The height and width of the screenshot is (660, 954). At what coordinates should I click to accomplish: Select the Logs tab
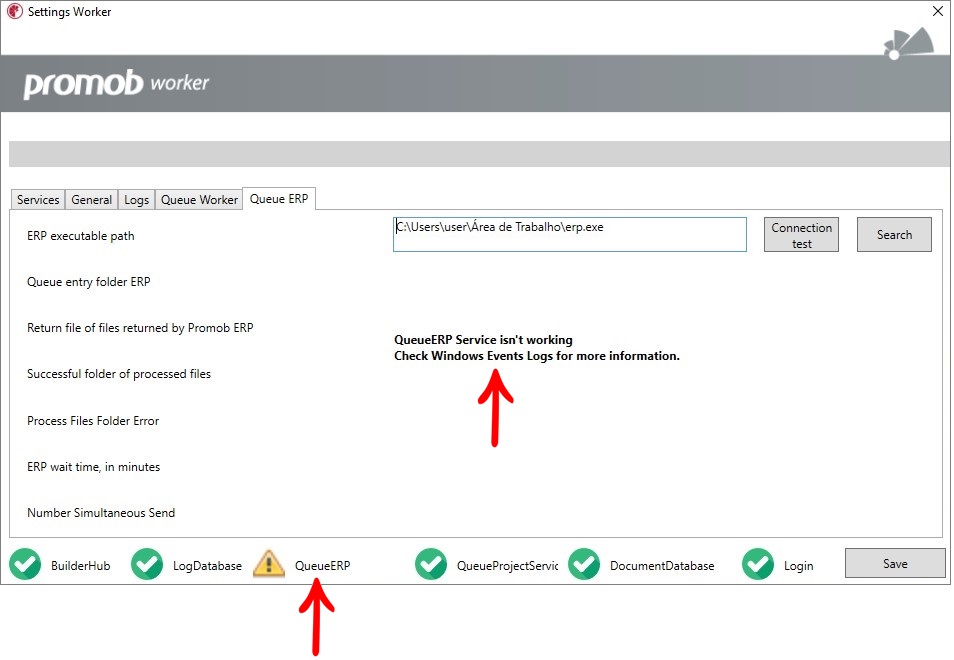pyautogui.click(x=136, y=200)
